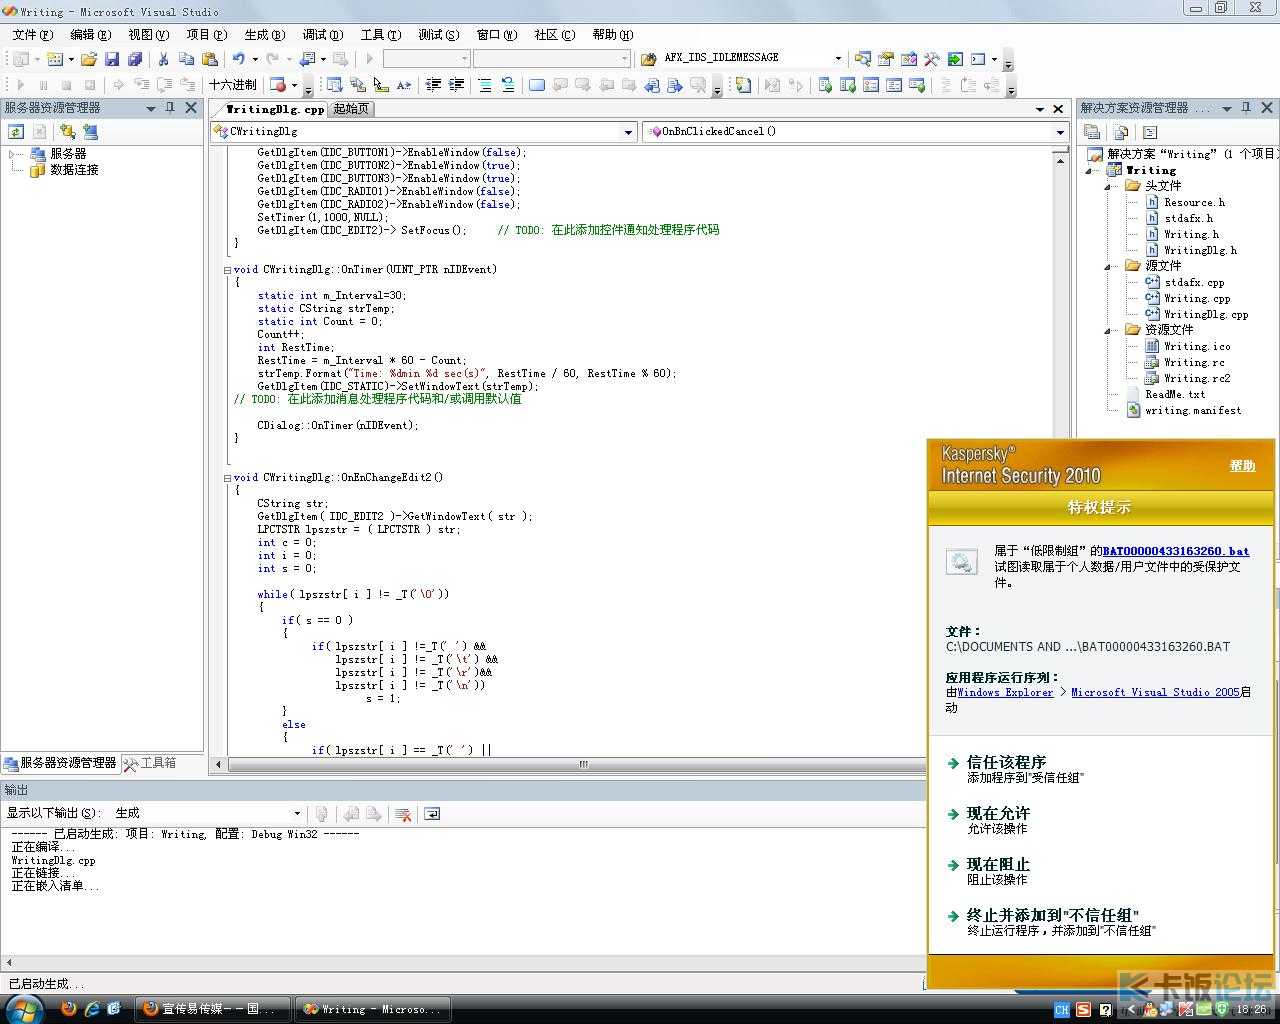Click Uncomment selected lines icon
This screenshot has width=1280, height=1024.
508,85
